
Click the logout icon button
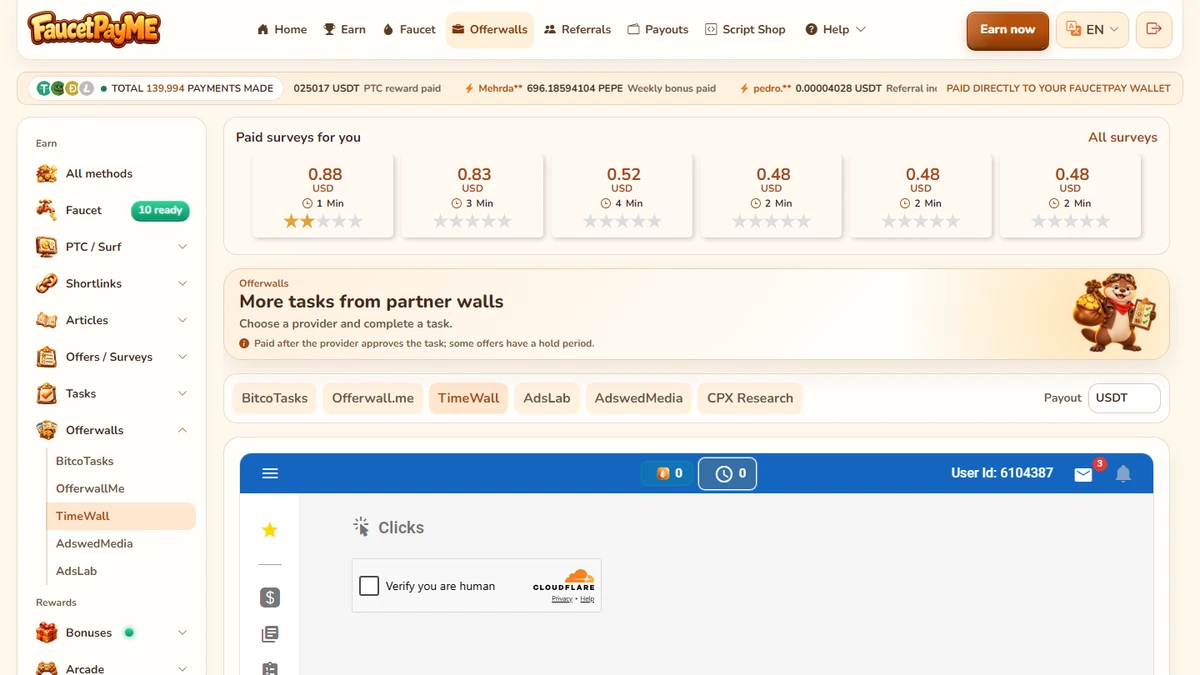(1155, 29)
